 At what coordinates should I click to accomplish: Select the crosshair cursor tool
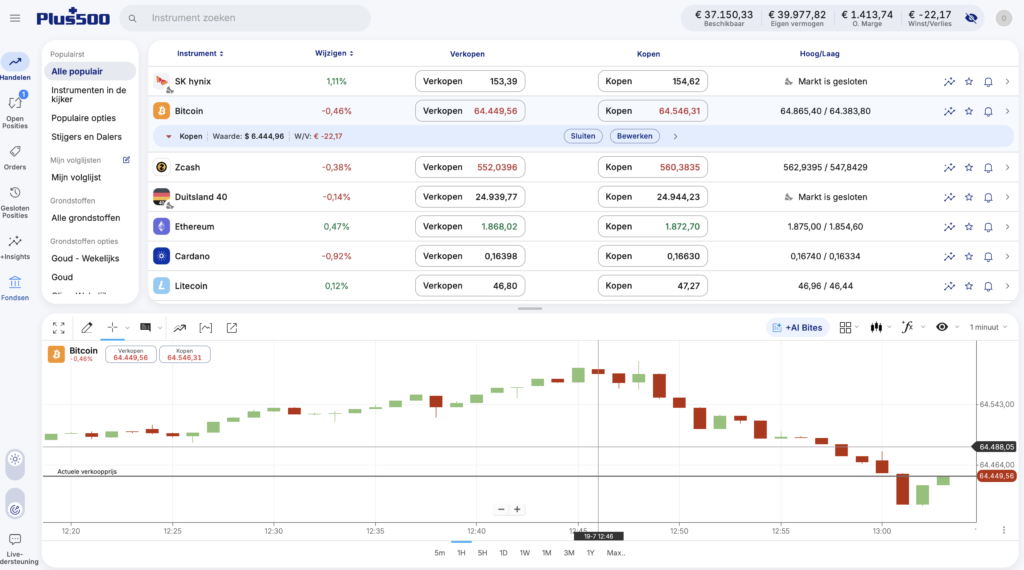click(x=112, y=328)
